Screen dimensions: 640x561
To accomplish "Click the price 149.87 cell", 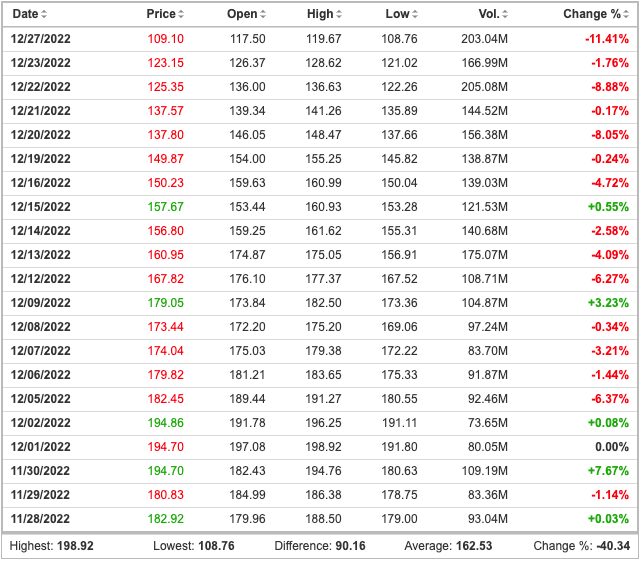I will (166, 159).
